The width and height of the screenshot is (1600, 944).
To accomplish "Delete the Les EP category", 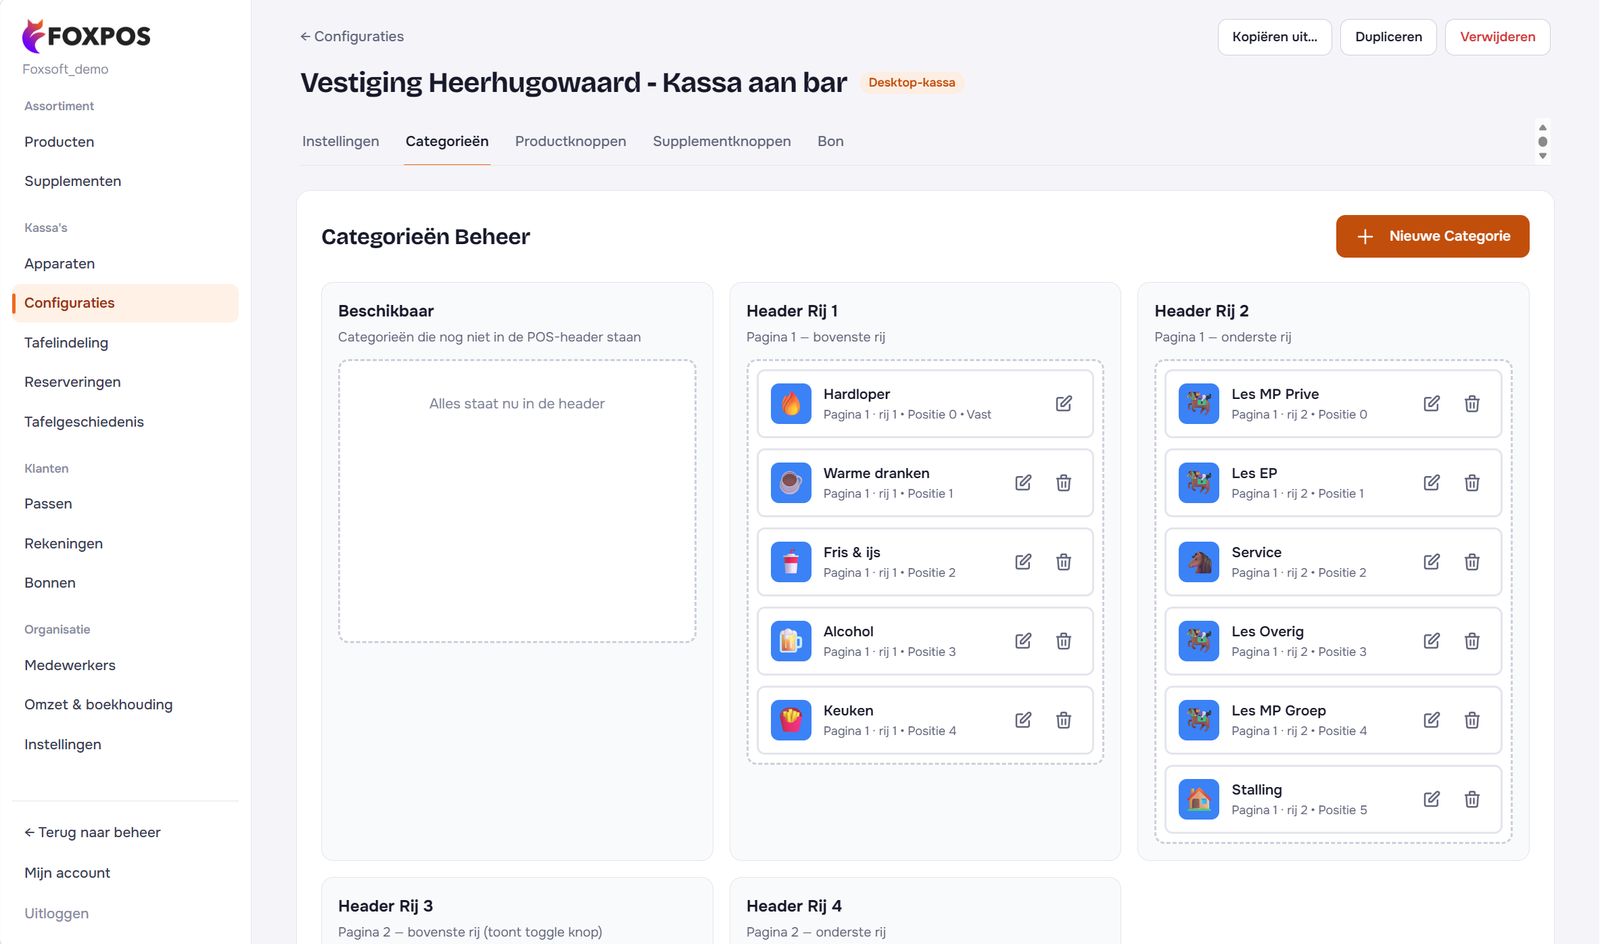I will coord(1472,483).
